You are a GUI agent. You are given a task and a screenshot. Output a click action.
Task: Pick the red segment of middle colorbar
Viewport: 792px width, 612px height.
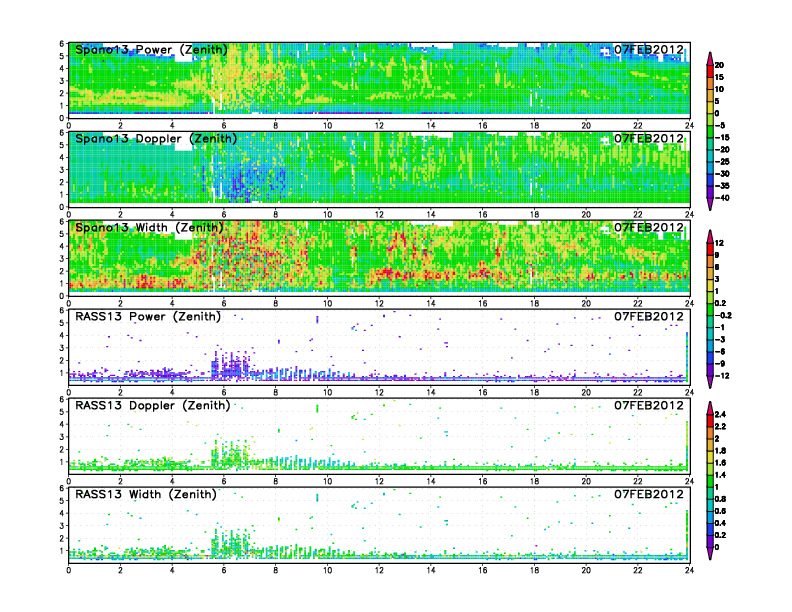tap(710, 249)
